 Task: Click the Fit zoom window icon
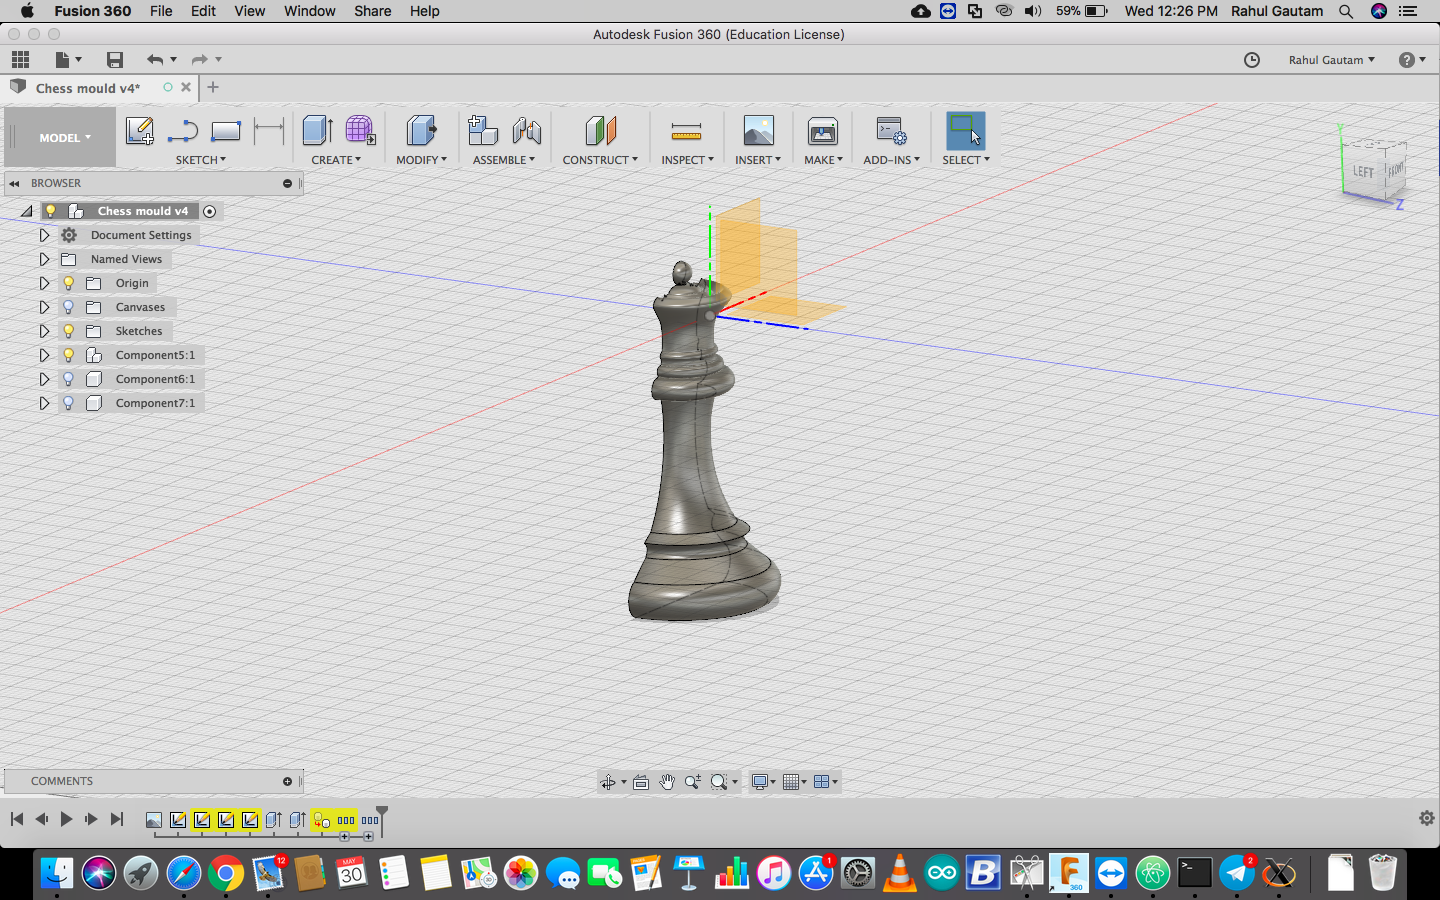tap(719, 782)
